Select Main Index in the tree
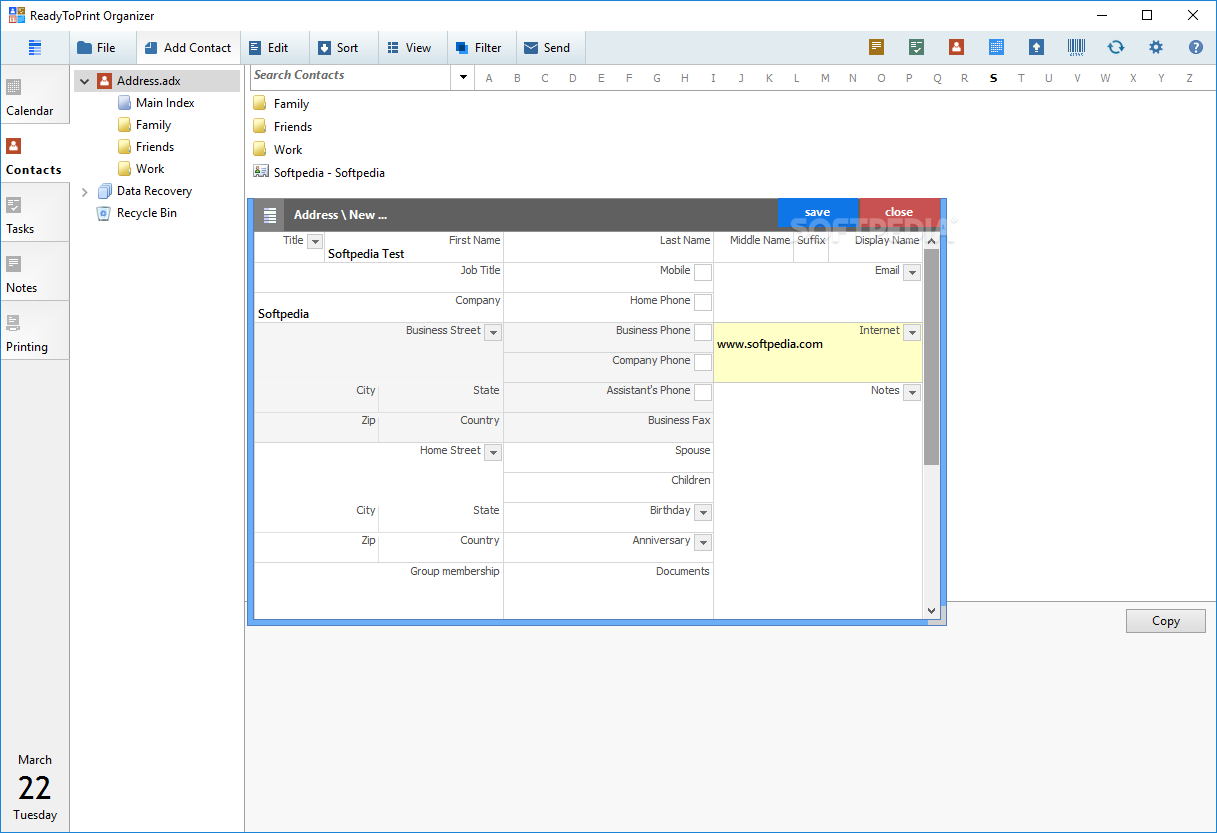This screenshot has height=833, width=1217. 165,103
